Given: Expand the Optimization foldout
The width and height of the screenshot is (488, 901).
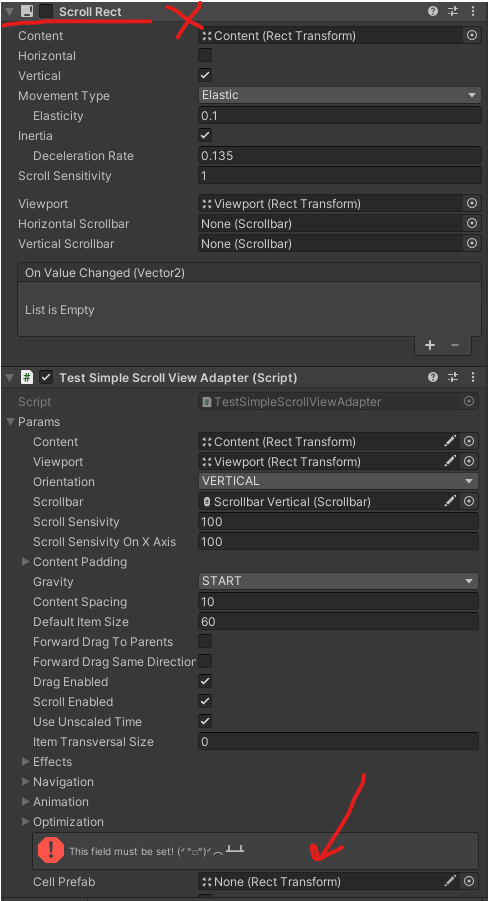Looking at the screenshot, I should pyautogui.click(x=25, y=822).
